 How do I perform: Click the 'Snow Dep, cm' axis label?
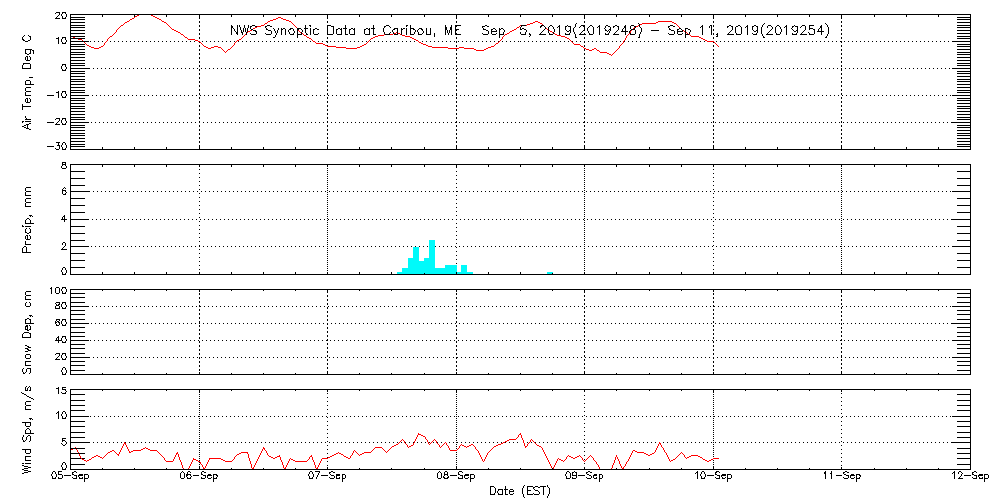coord(27,332)
